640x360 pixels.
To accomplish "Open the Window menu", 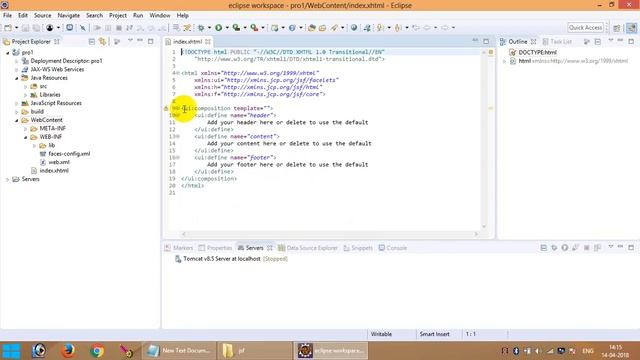I will [x=160, y=15].
